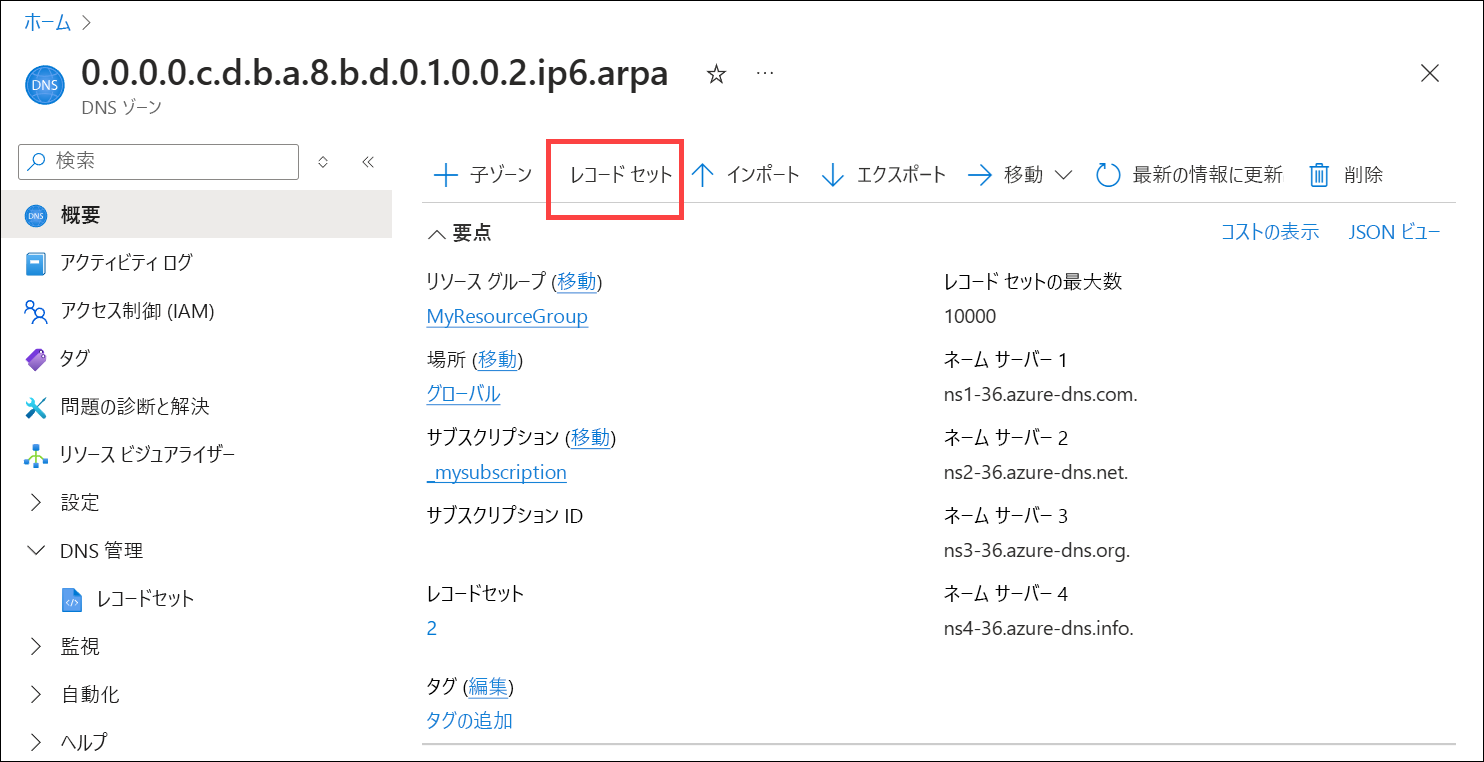Click 移動 link next to リソース グループ
The height and width of the screenshot is (762, 1484).
click(x=577, y=282)
